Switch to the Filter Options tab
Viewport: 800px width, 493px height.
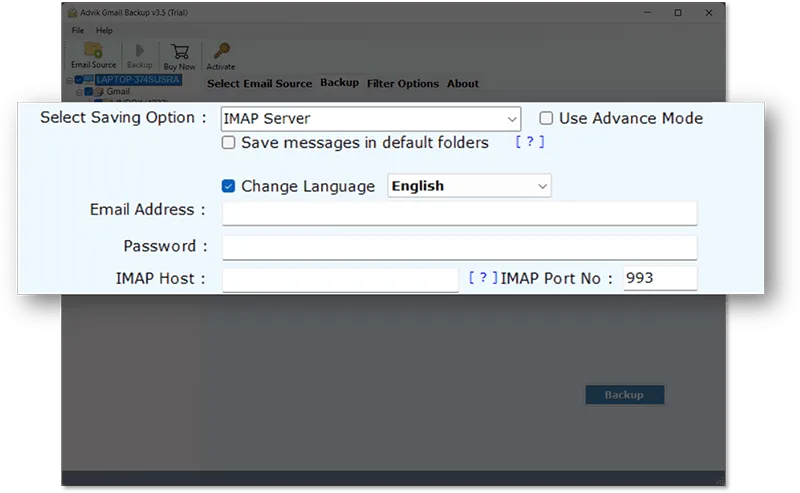[x=403, y=84]
